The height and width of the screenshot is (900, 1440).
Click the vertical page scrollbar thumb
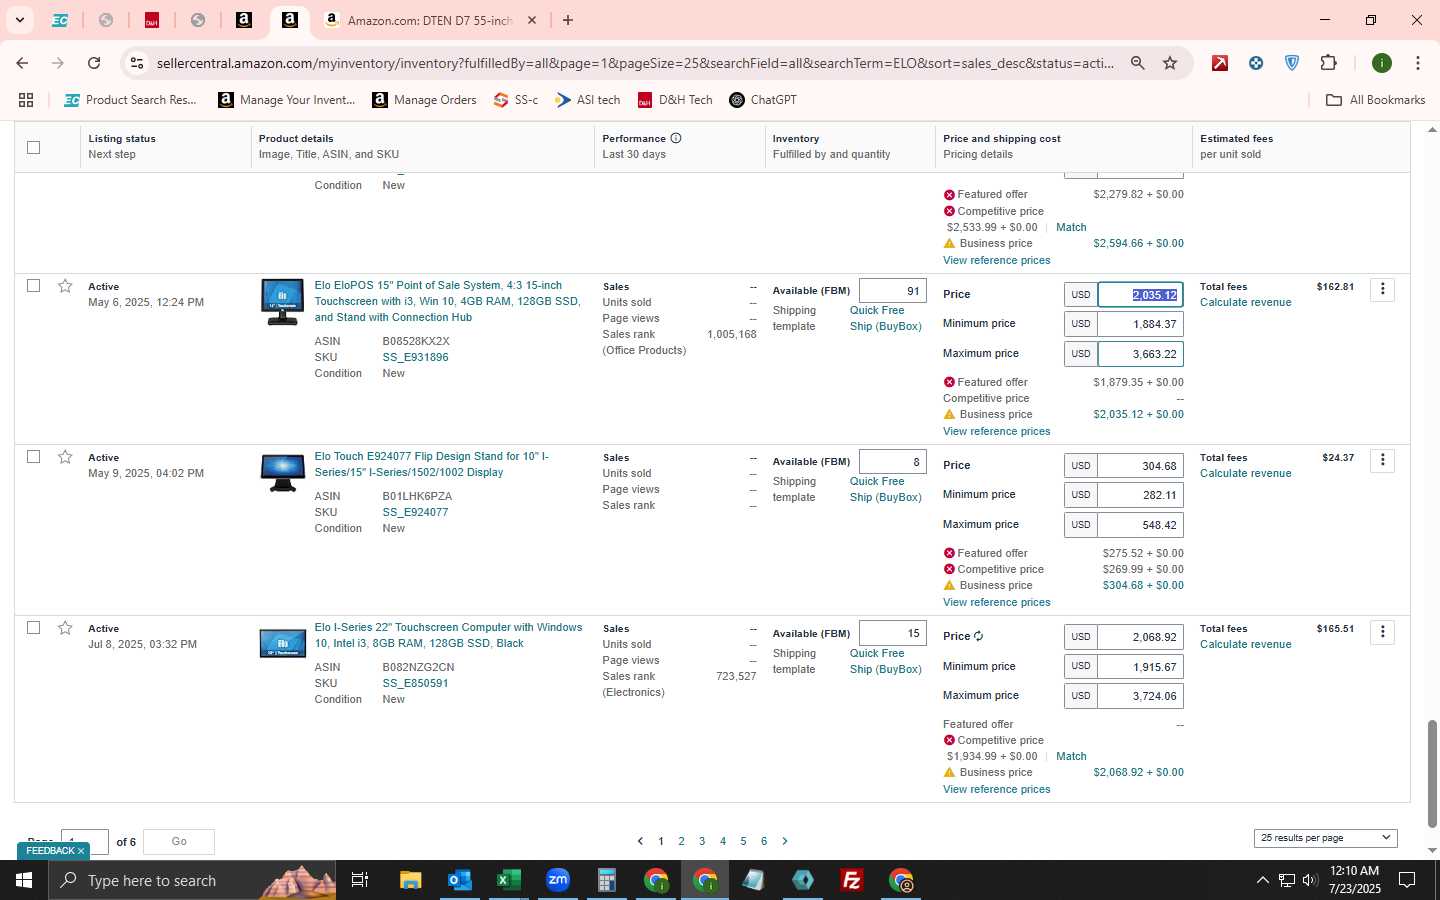(x=1431, y=774)
